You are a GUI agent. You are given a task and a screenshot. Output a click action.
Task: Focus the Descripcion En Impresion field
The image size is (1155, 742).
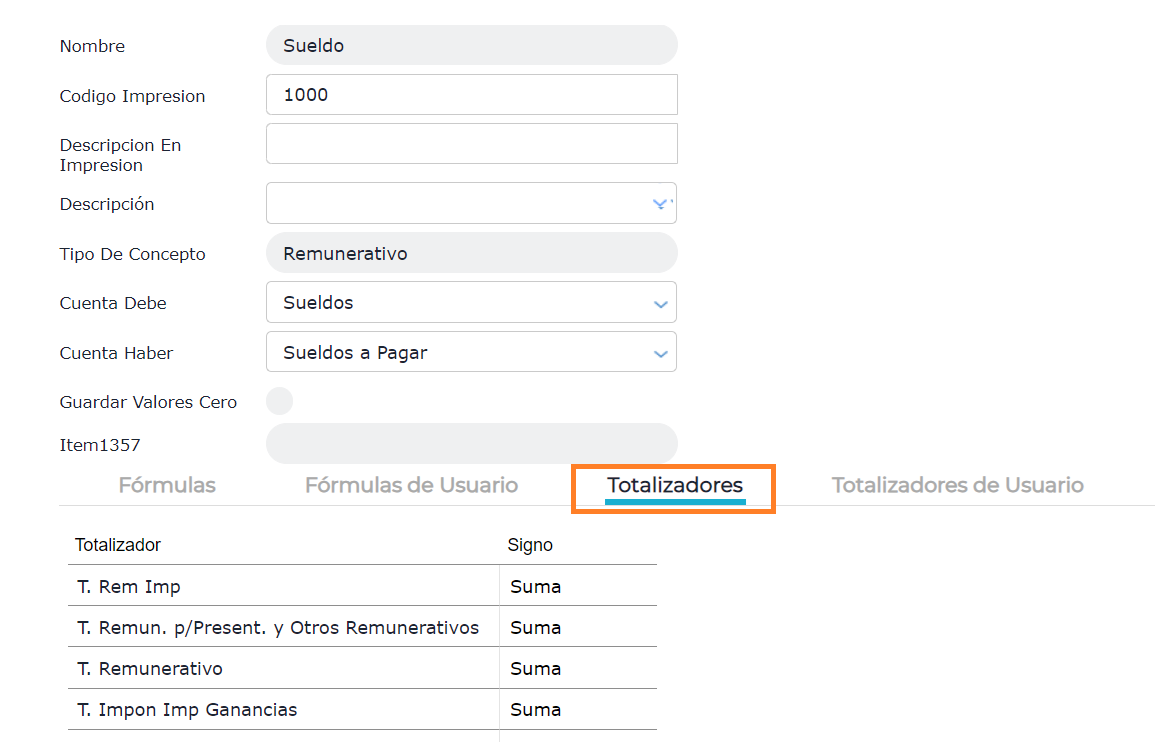(471, 143)
